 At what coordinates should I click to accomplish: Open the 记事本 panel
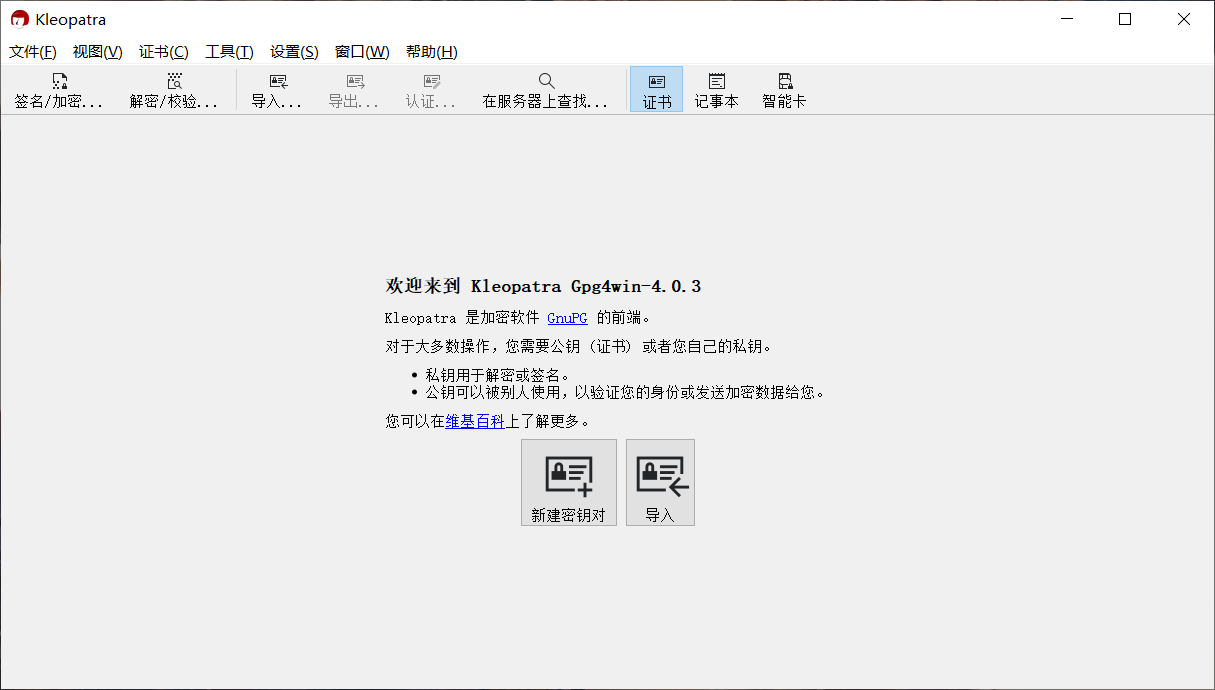(716, 90)
